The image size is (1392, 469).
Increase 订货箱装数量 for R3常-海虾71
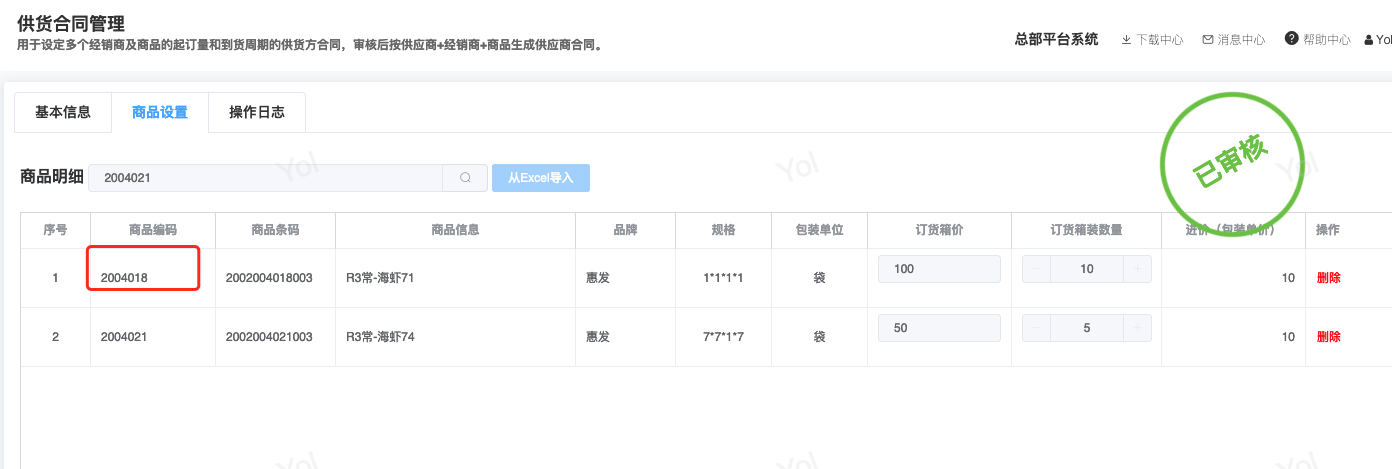click(x=1137, y=269)
